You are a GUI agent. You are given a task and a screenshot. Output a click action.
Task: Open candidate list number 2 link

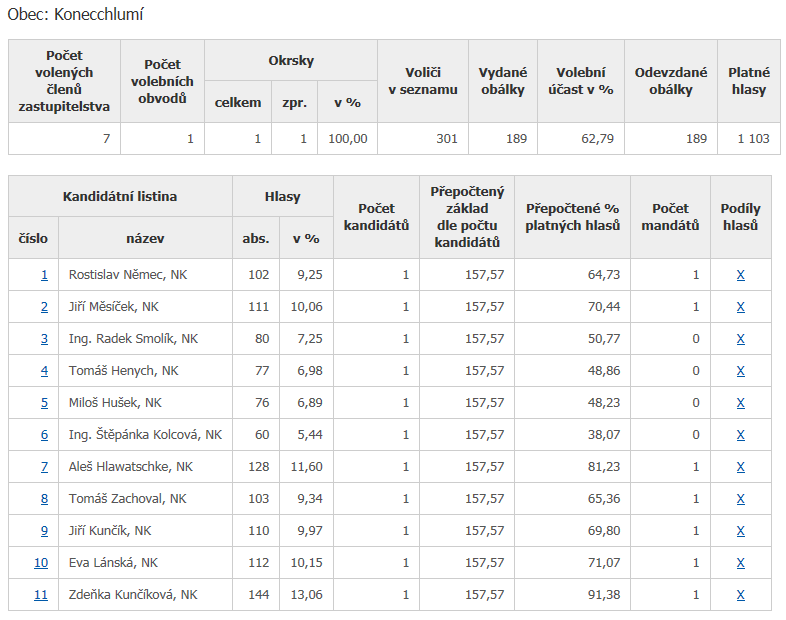tap(44, 307)
